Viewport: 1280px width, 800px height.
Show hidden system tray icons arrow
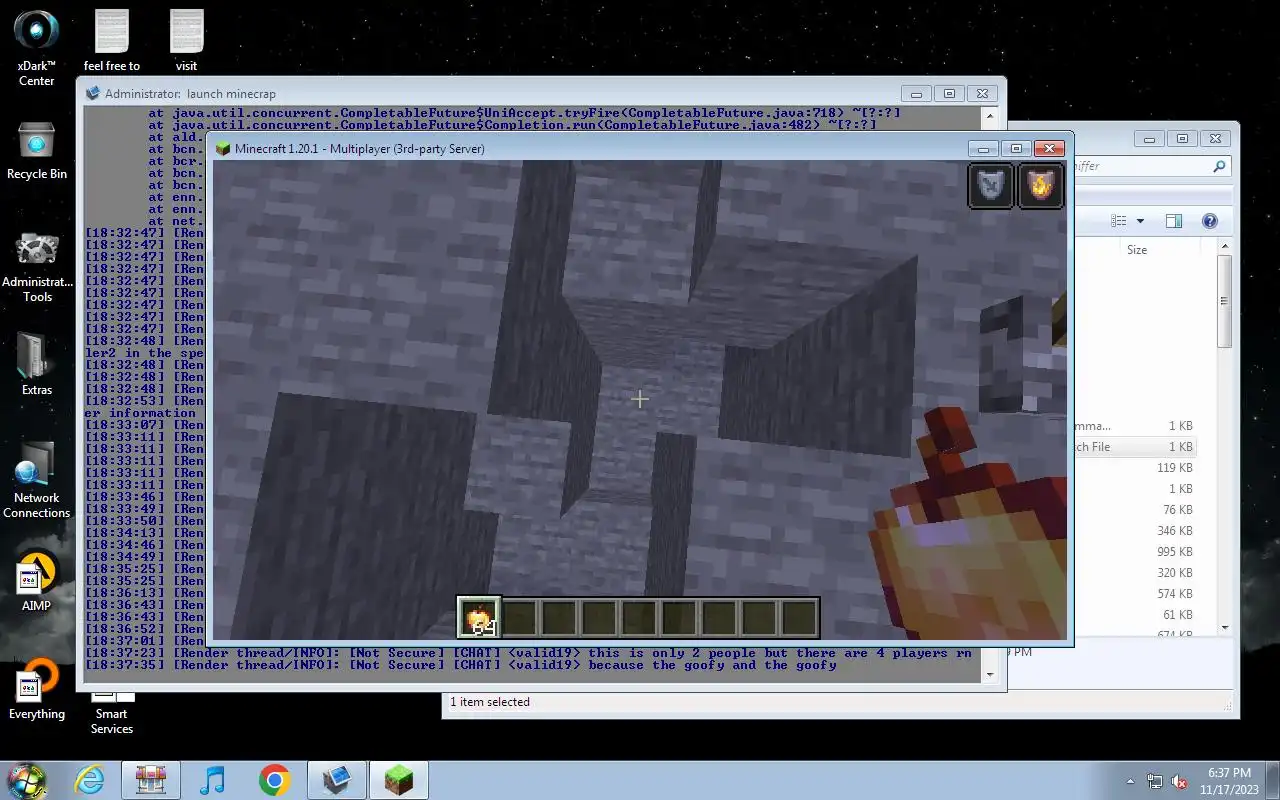point(1130,781)
